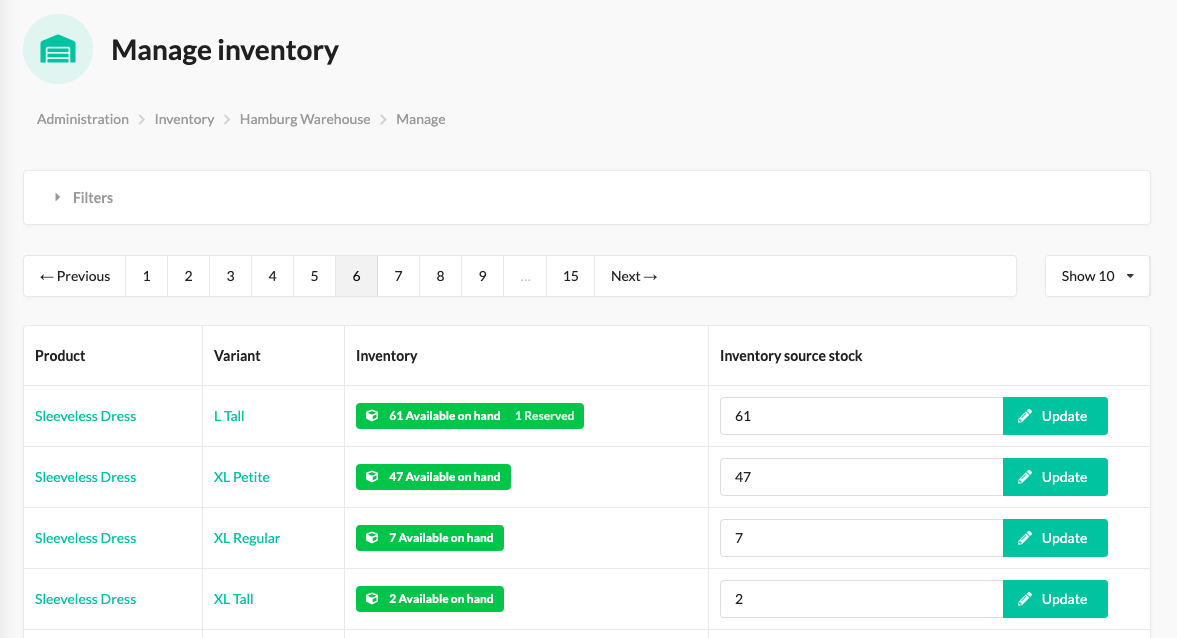Viewport: 1177px width, 638px height.
Task: Click pencil icon in XL Petite Update button
Action: pyautogui.click(x=1025, y=477)
